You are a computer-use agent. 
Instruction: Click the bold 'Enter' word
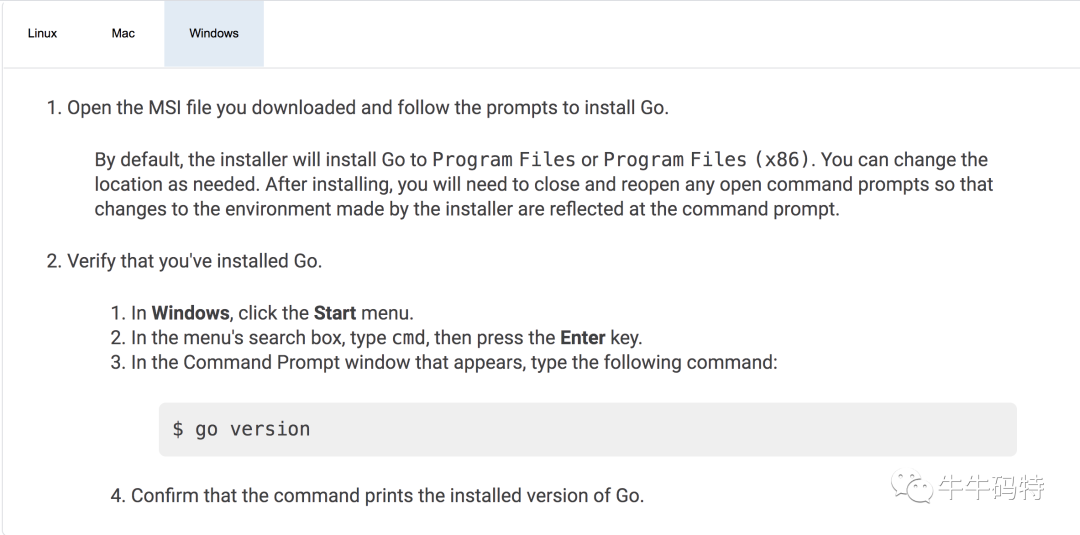(582, 337)
